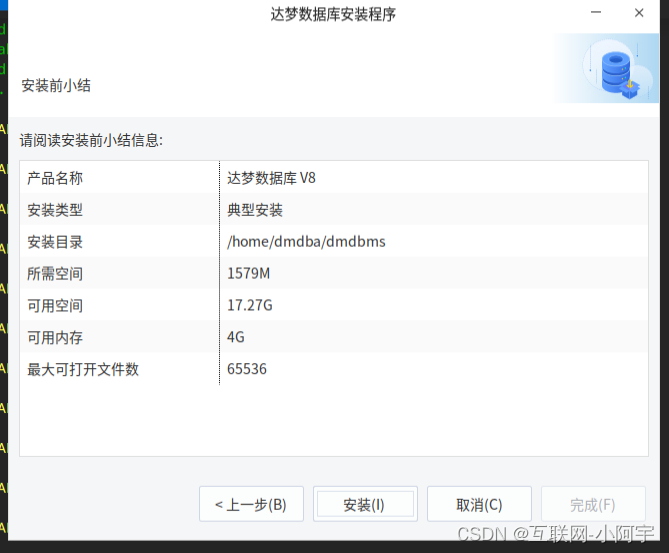Click the greyed 完成(F) finish button
This screenshot has height=553, width=669.
pos(593,504)
